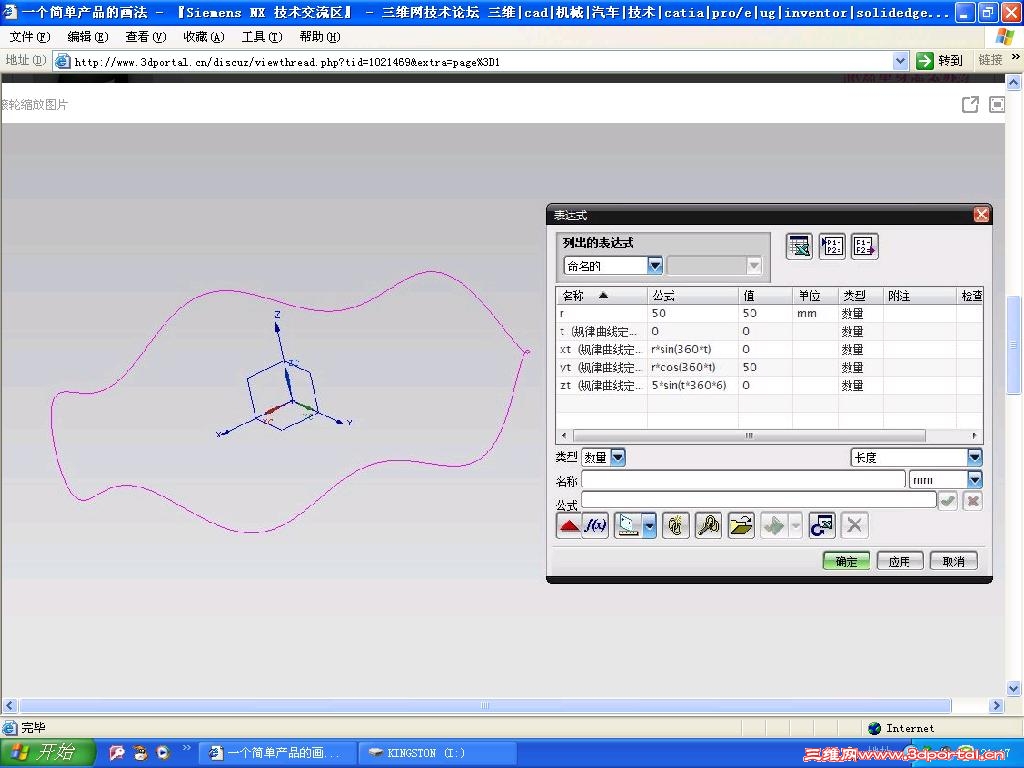Switch to the 一个简单产品的画 taskbar window
Screen dimensions: 1024x768
pos(277,753)
